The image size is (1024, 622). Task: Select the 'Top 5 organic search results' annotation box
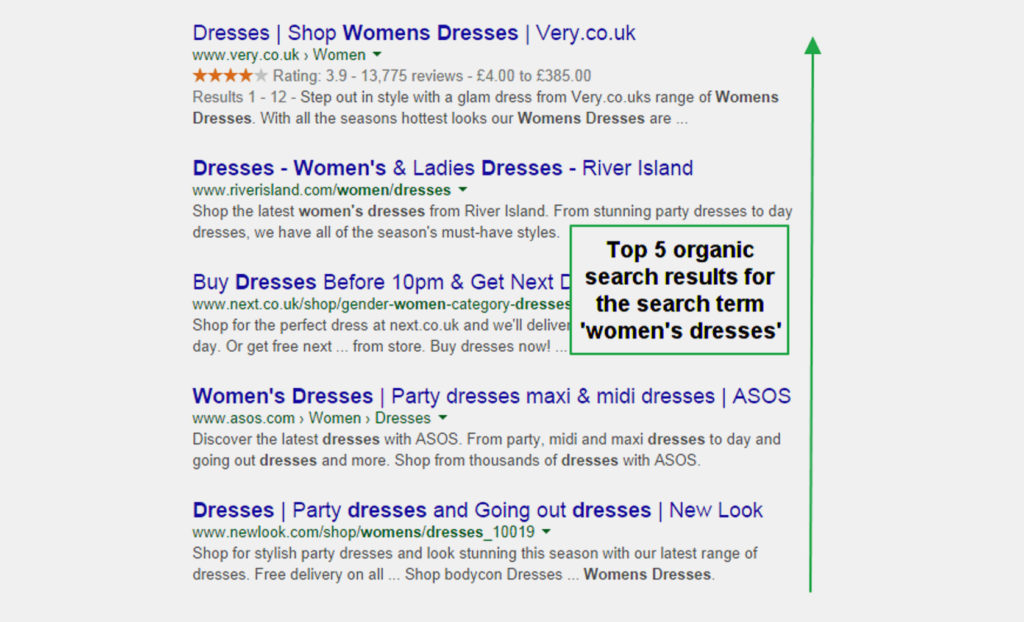point(680,290)
